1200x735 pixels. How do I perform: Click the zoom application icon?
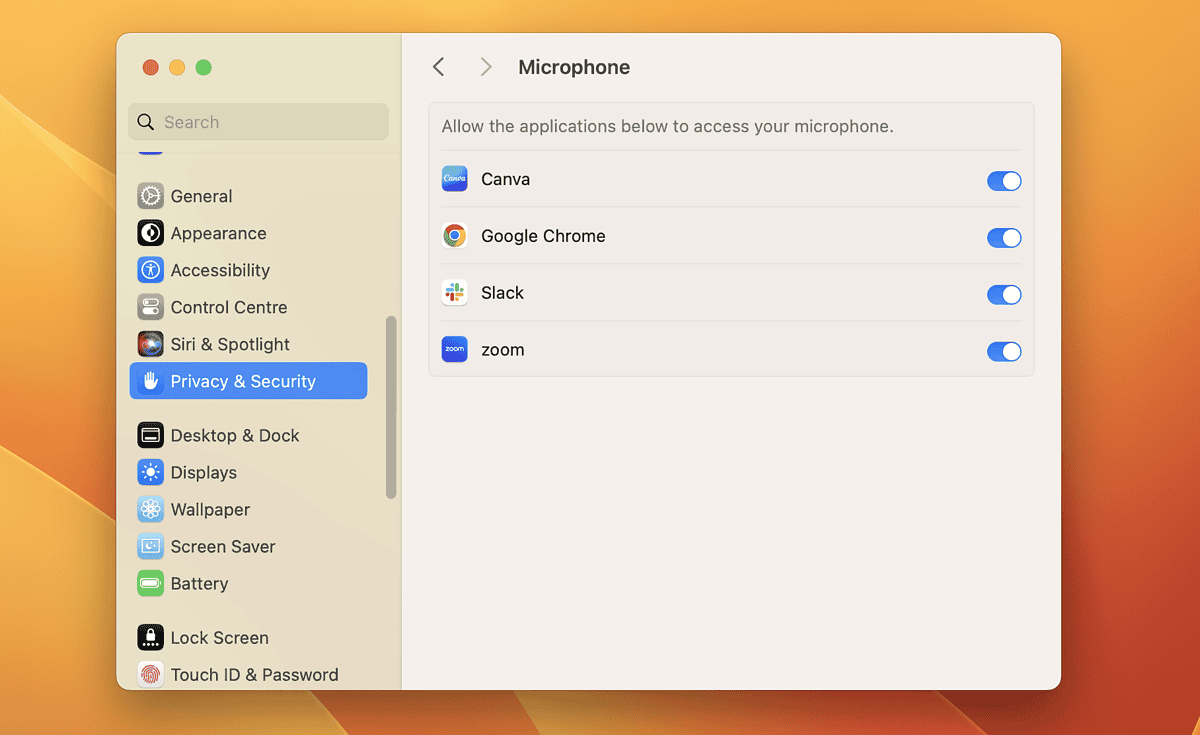pos(454,349)
